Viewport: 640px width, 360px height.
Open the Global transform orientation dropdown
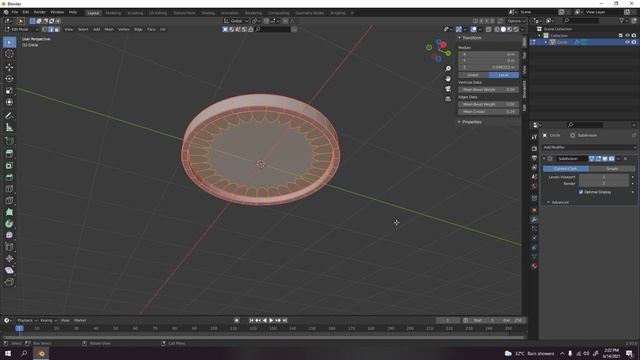tap(236, 21)
